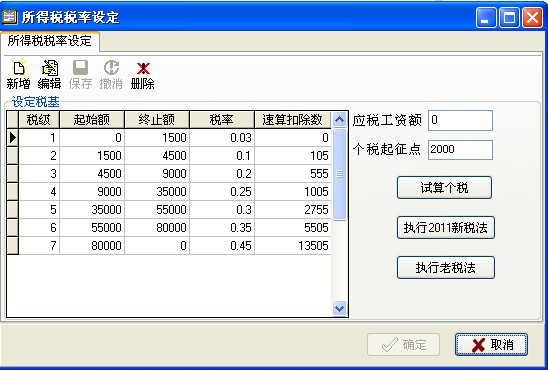Image resolution: width=548 pixels, height=370 pixels.
Task: Click the 保存 (save) toolbar icon
Action: pos(80,74)
